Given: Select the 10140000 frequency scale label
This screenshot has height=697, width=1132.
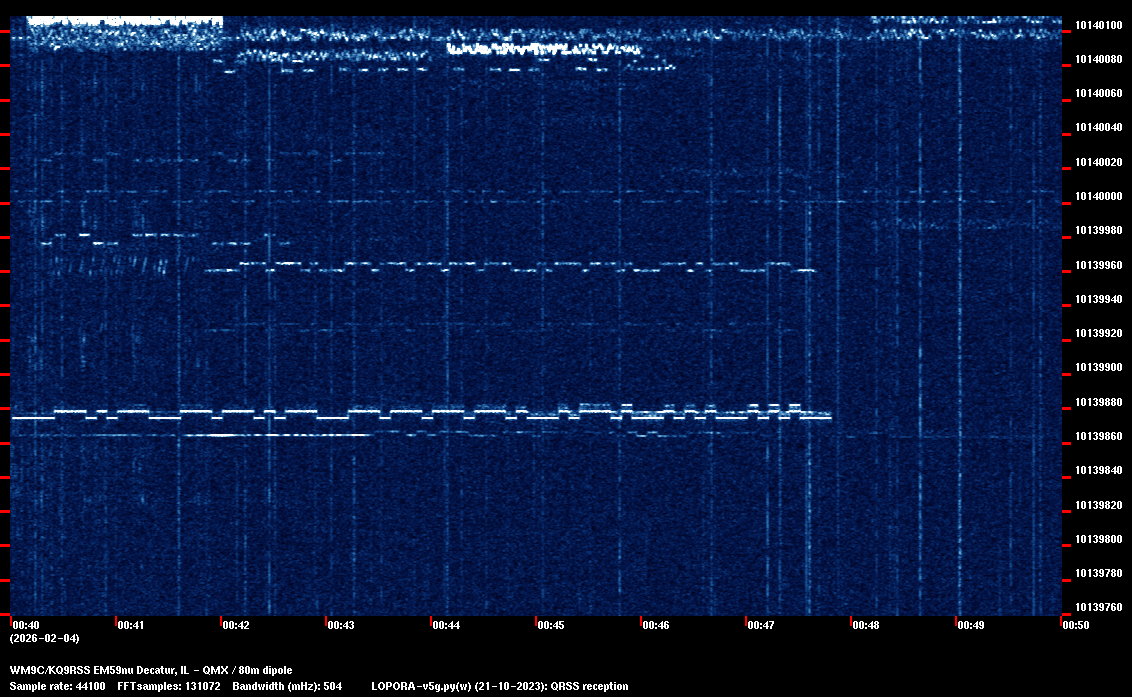Looking at the screenshot, I should (x=1097, y=196).
